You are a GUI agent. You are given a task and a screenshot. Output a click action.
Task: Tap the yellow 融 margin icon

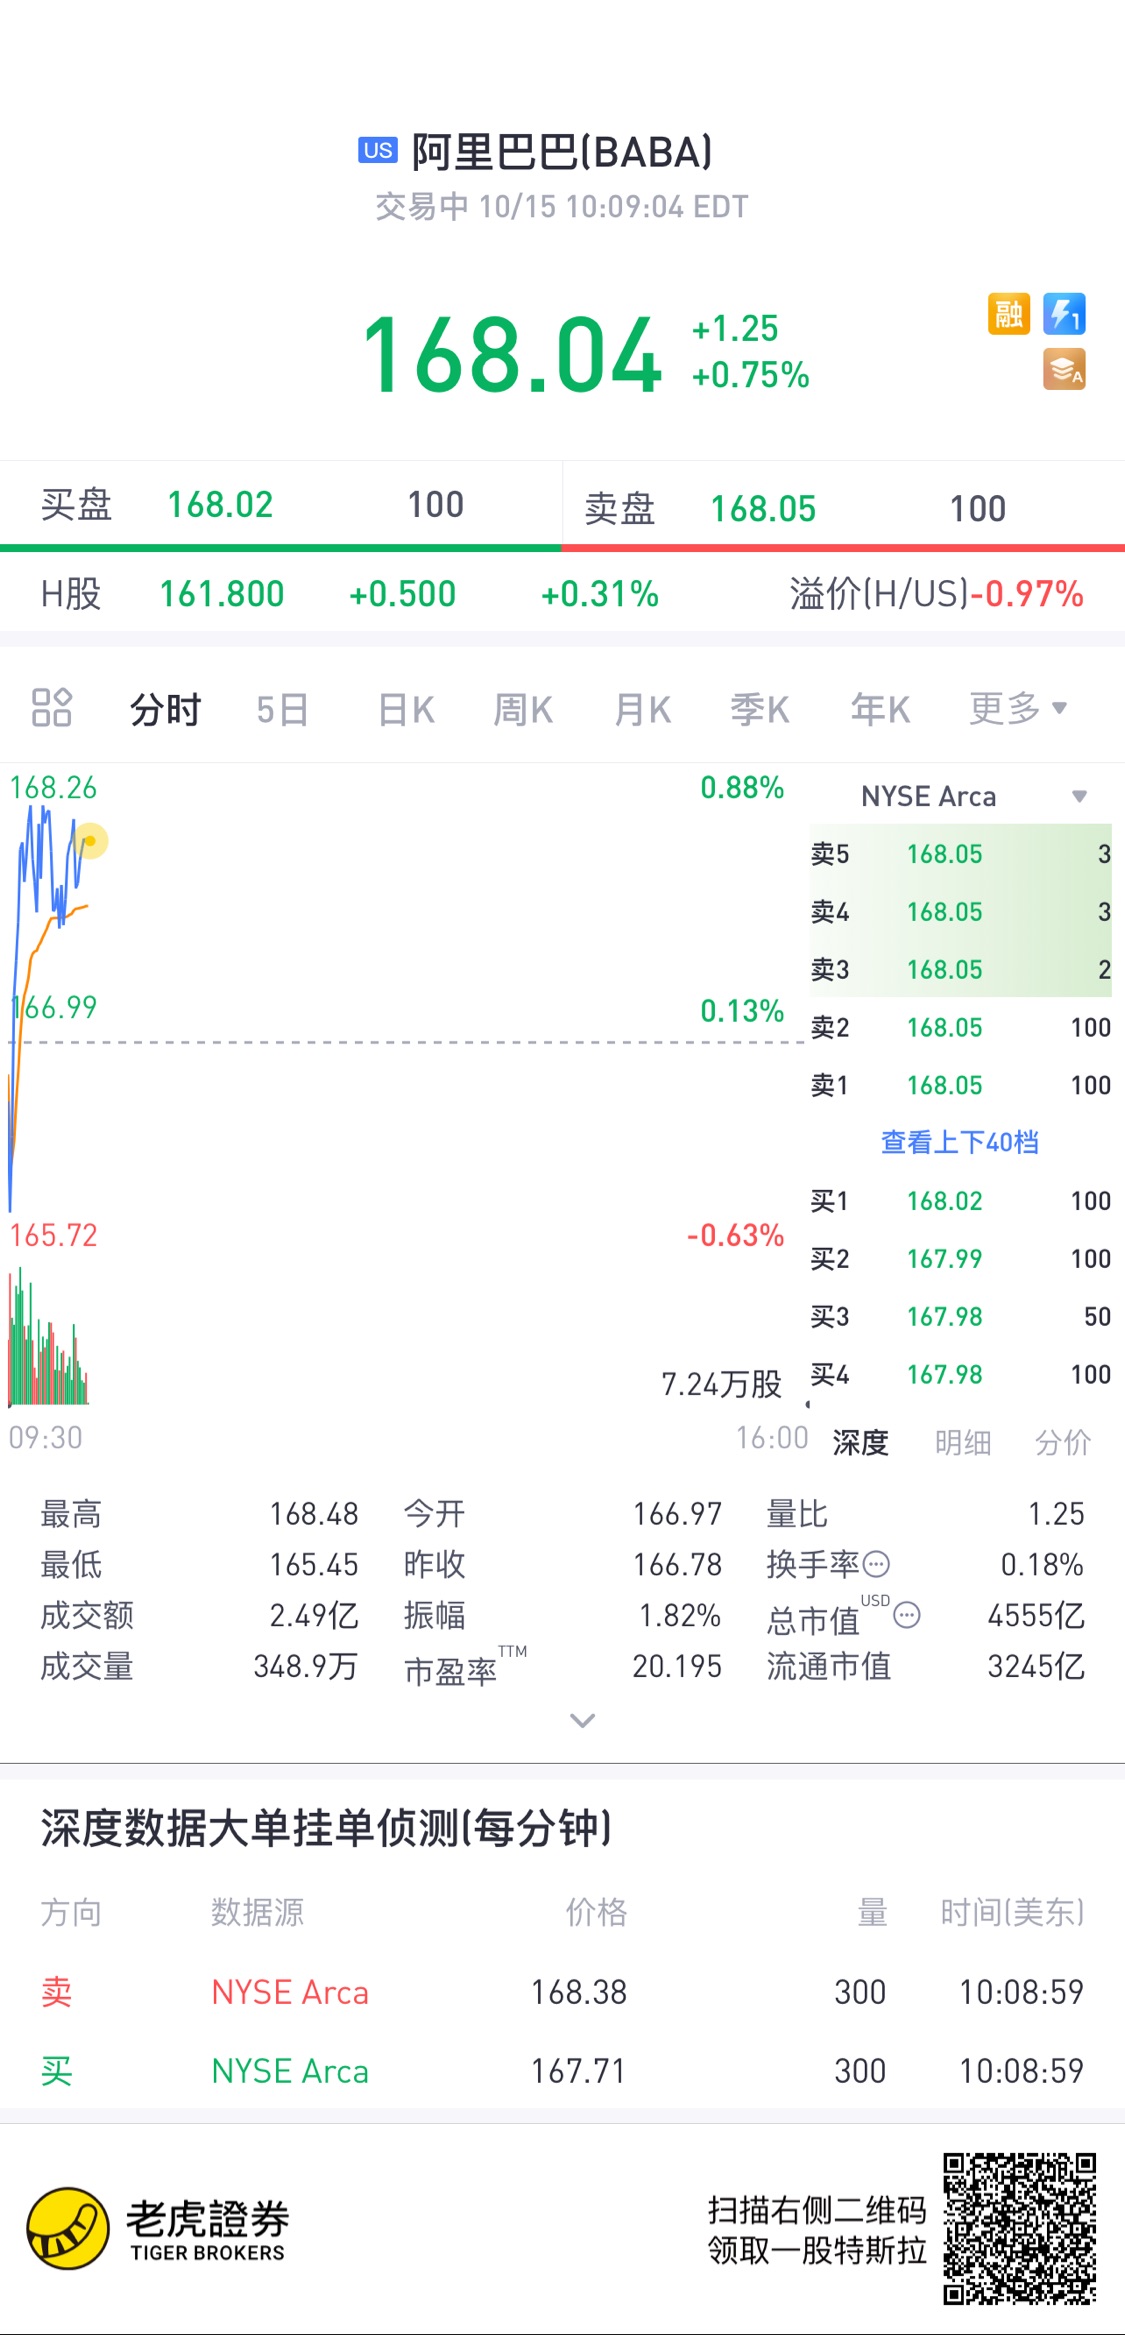pyautogui.click(x=1008, y=314)
